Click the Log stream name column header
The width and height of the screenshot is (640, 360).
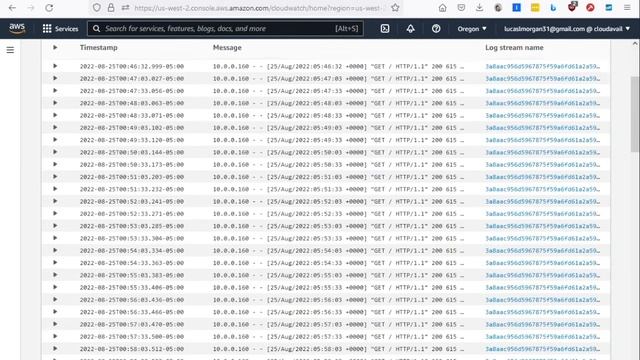(x=514, y=47)
